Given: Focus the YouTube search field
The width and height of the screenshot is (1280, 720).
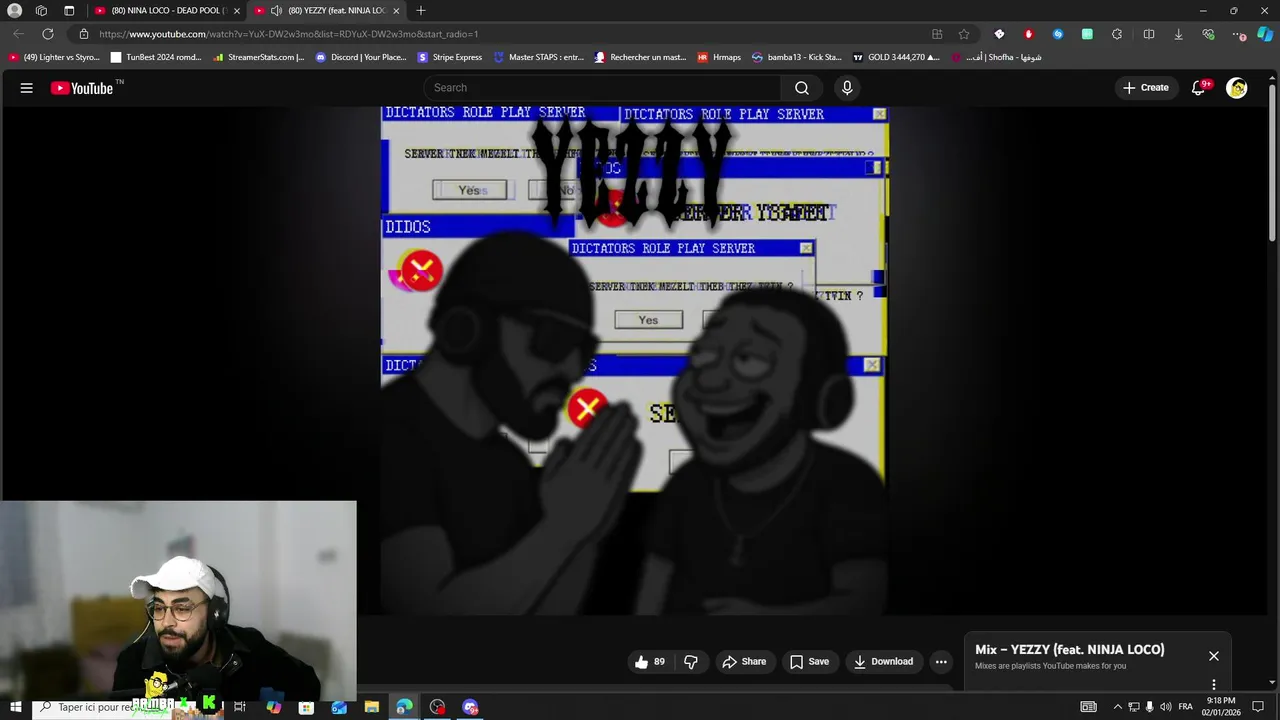Looking at the screenshot, I should pos(603,88).
